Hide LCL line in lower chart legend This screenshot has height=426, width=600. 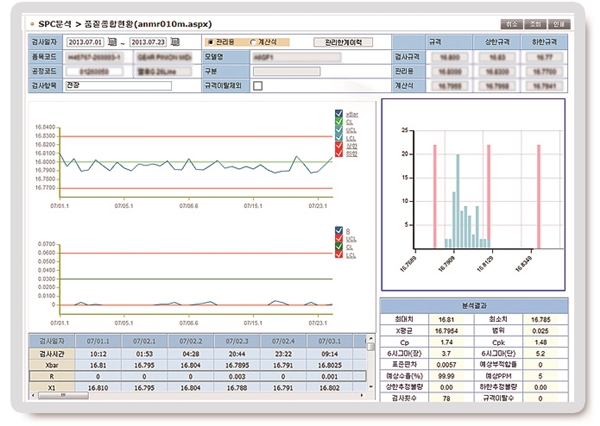click(339, 253)
